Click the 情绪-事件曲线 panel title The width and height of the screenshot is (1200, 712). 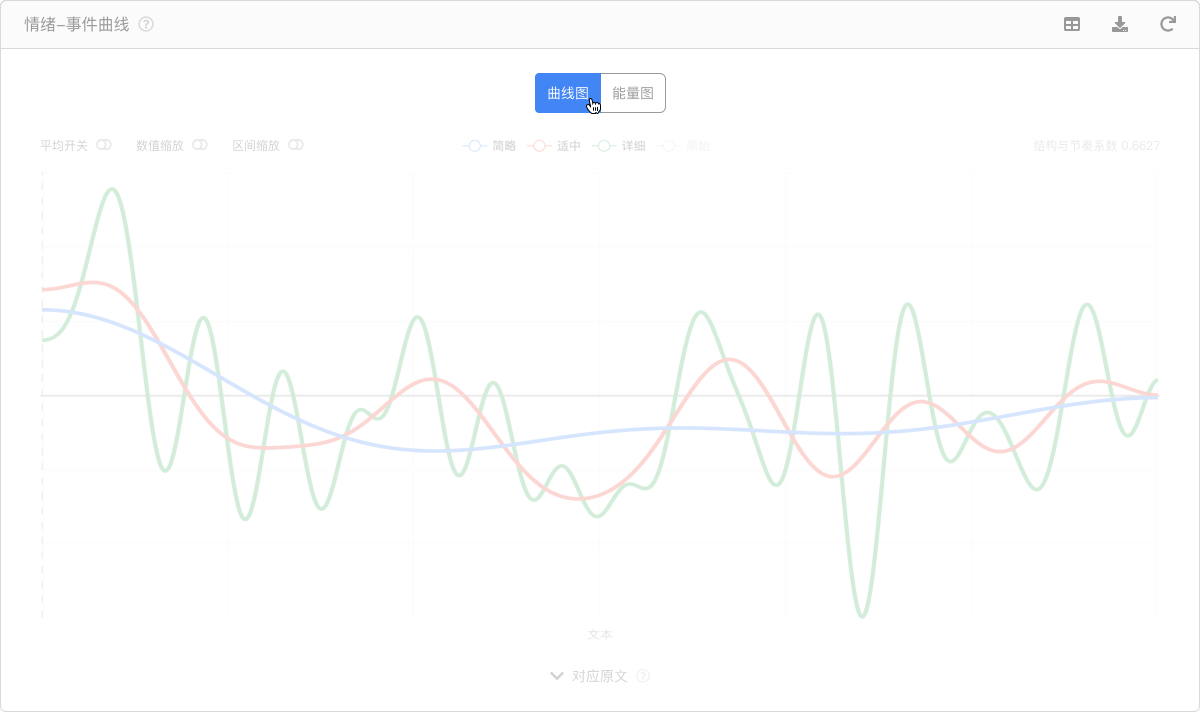(77, 24)
